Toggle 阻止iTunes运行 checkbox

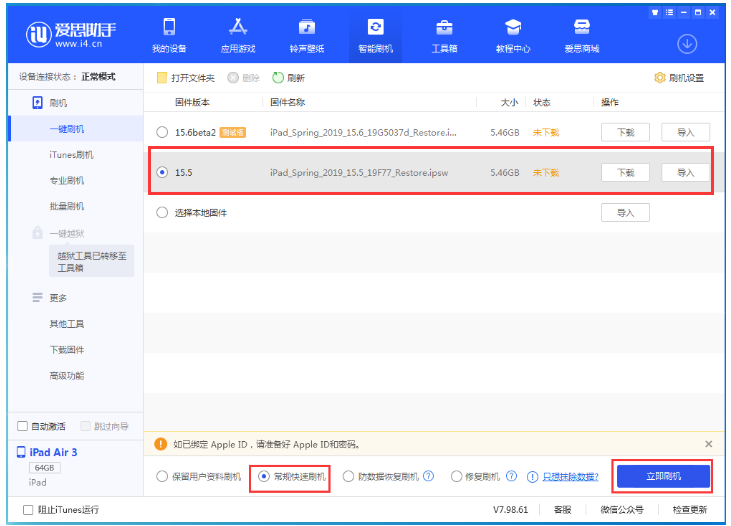point(28,510)
